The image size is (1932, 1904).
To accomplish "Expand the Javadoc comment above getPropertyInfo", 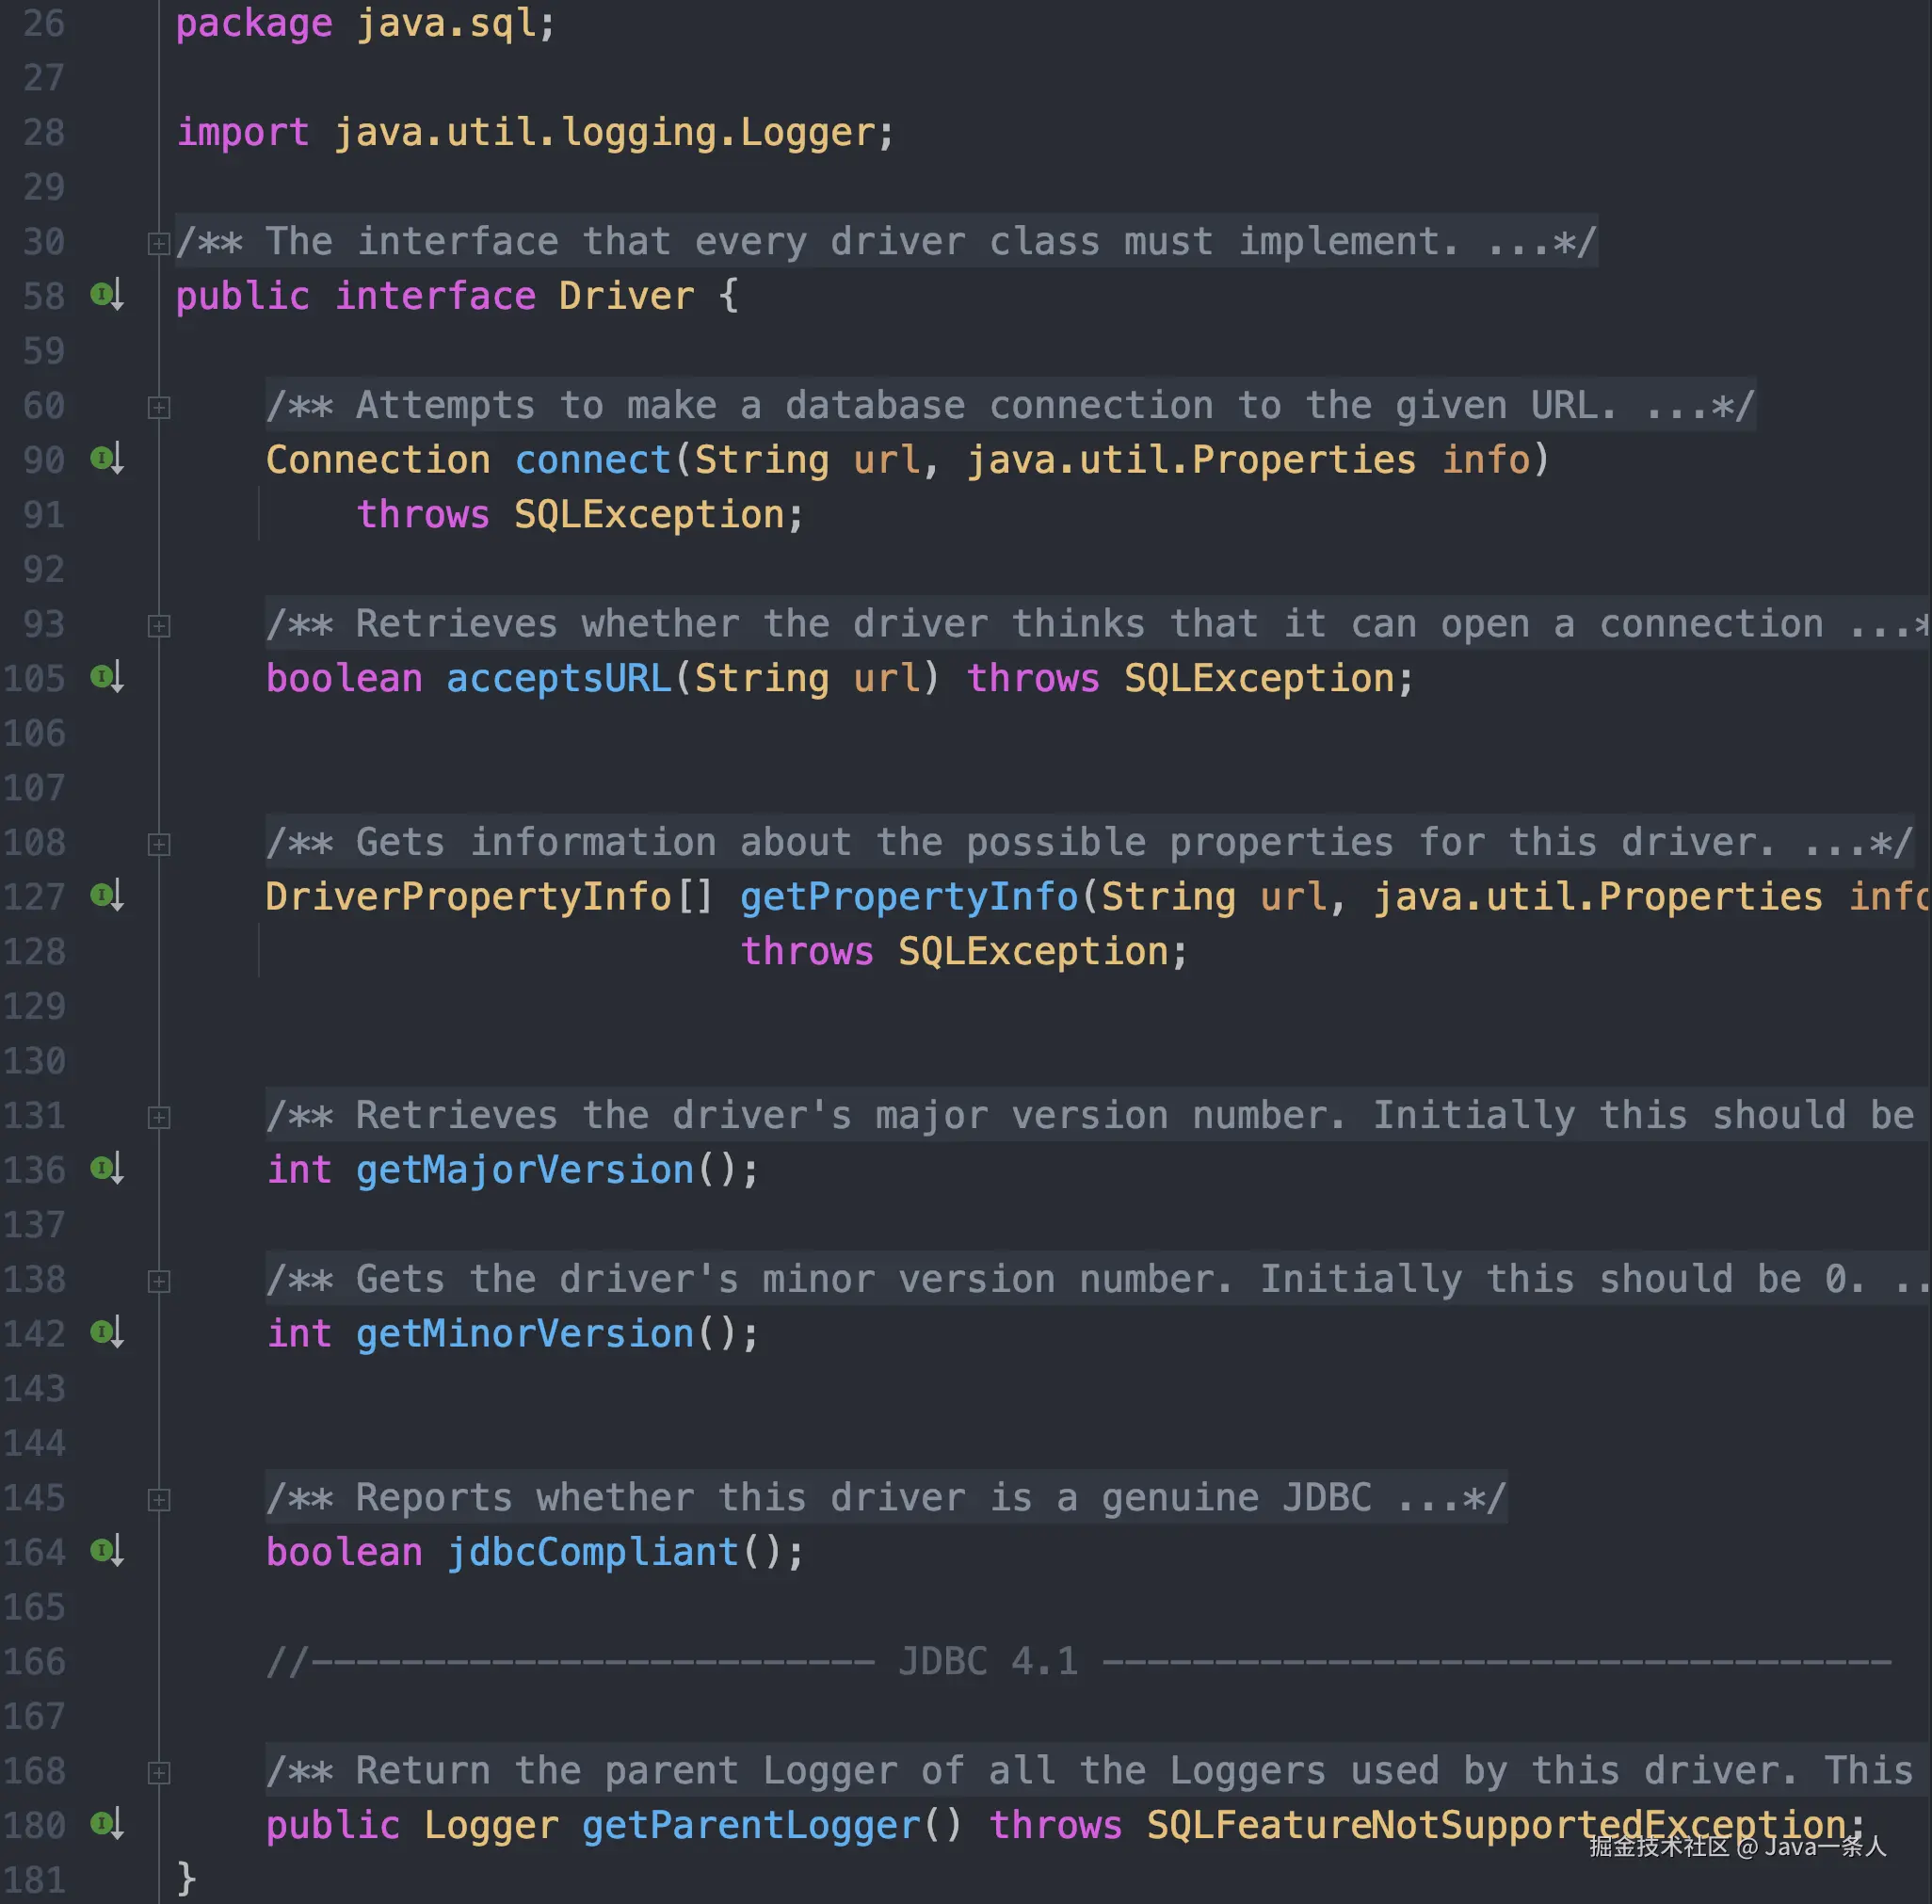I will click(x=158, y=842).
